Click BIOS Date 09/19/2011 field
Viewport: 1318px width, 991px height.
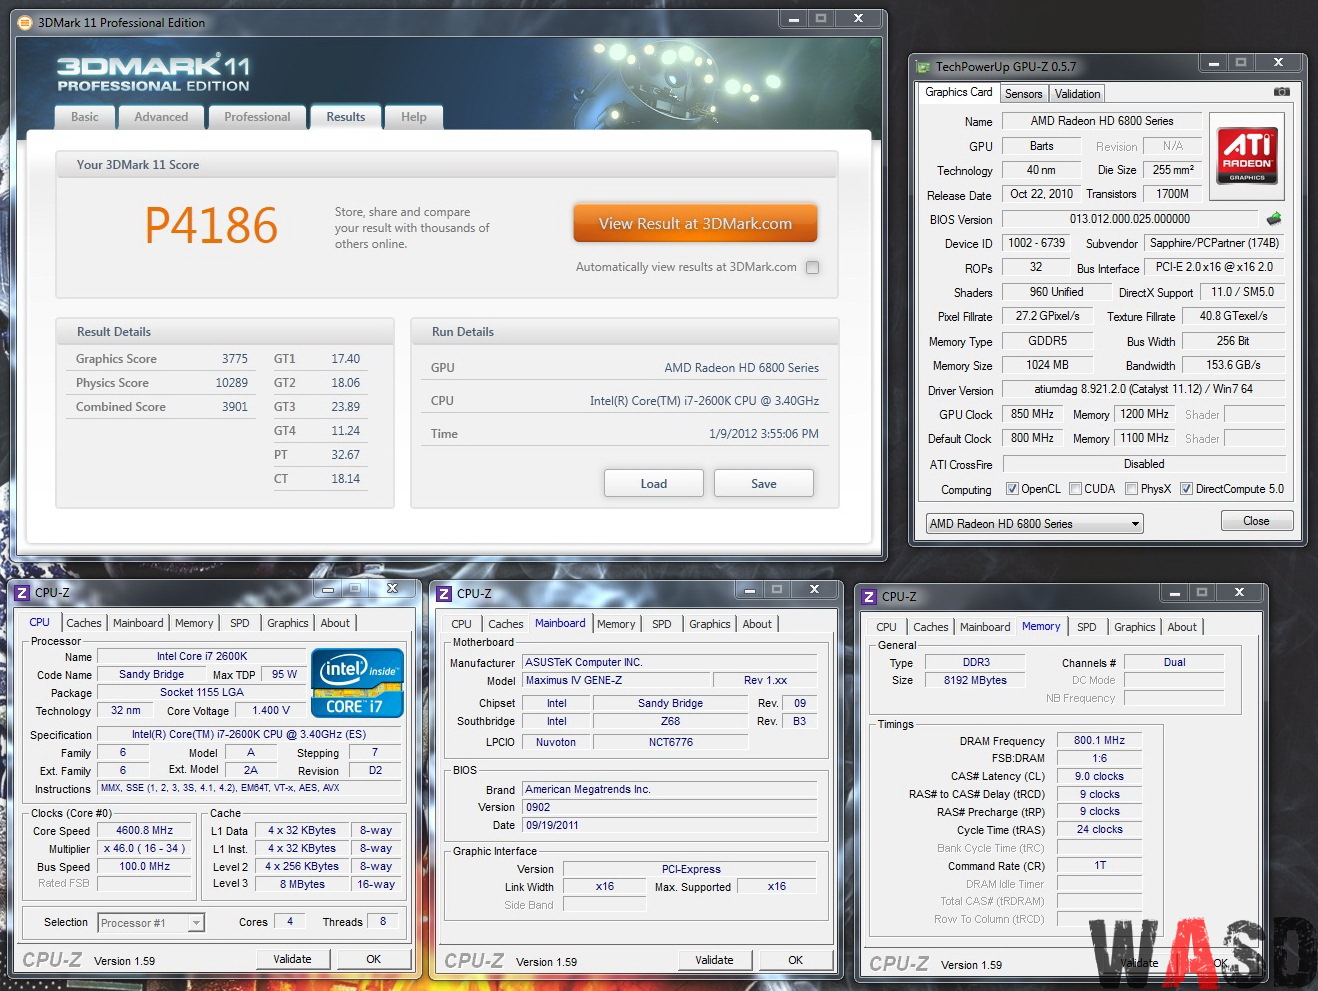click(x=670, y=825)
